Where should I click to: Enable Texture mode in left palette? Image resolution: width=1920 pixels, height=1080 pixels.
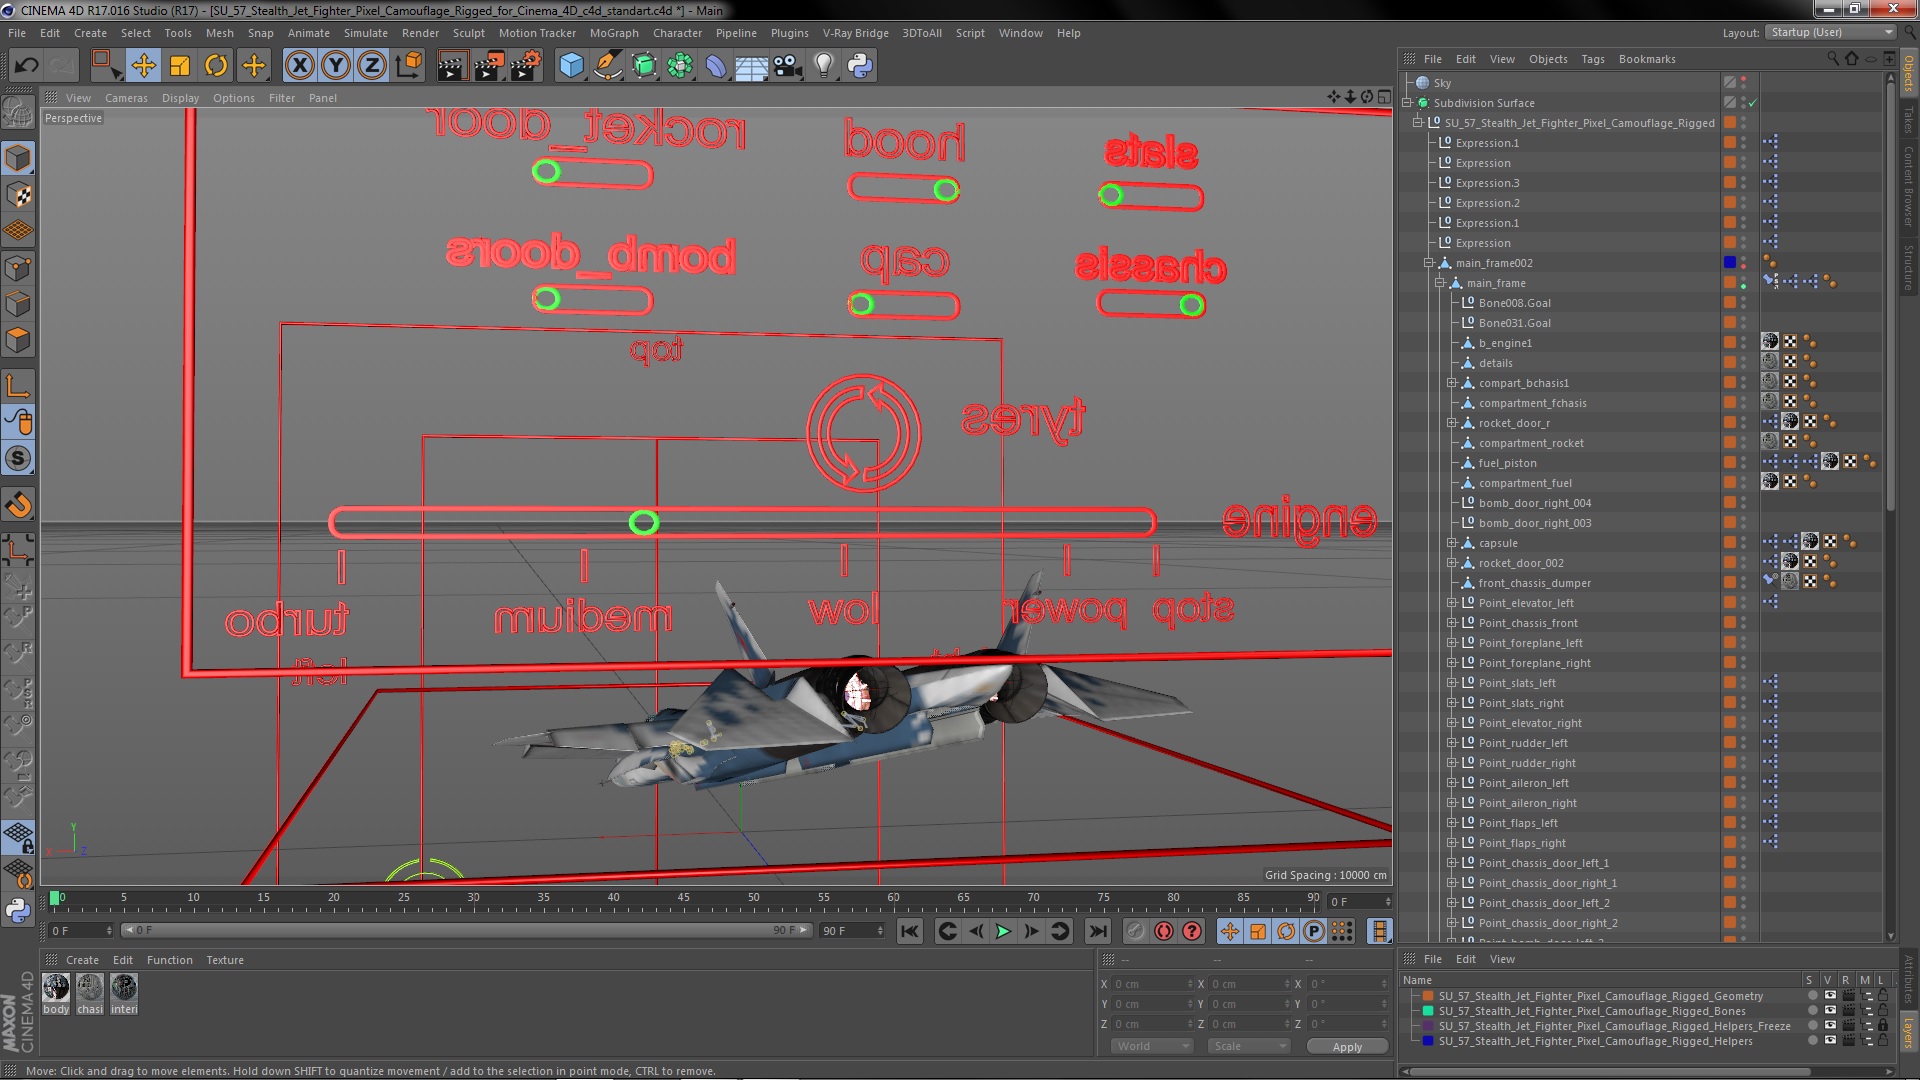pyautogui.click(x=18, y=195)
